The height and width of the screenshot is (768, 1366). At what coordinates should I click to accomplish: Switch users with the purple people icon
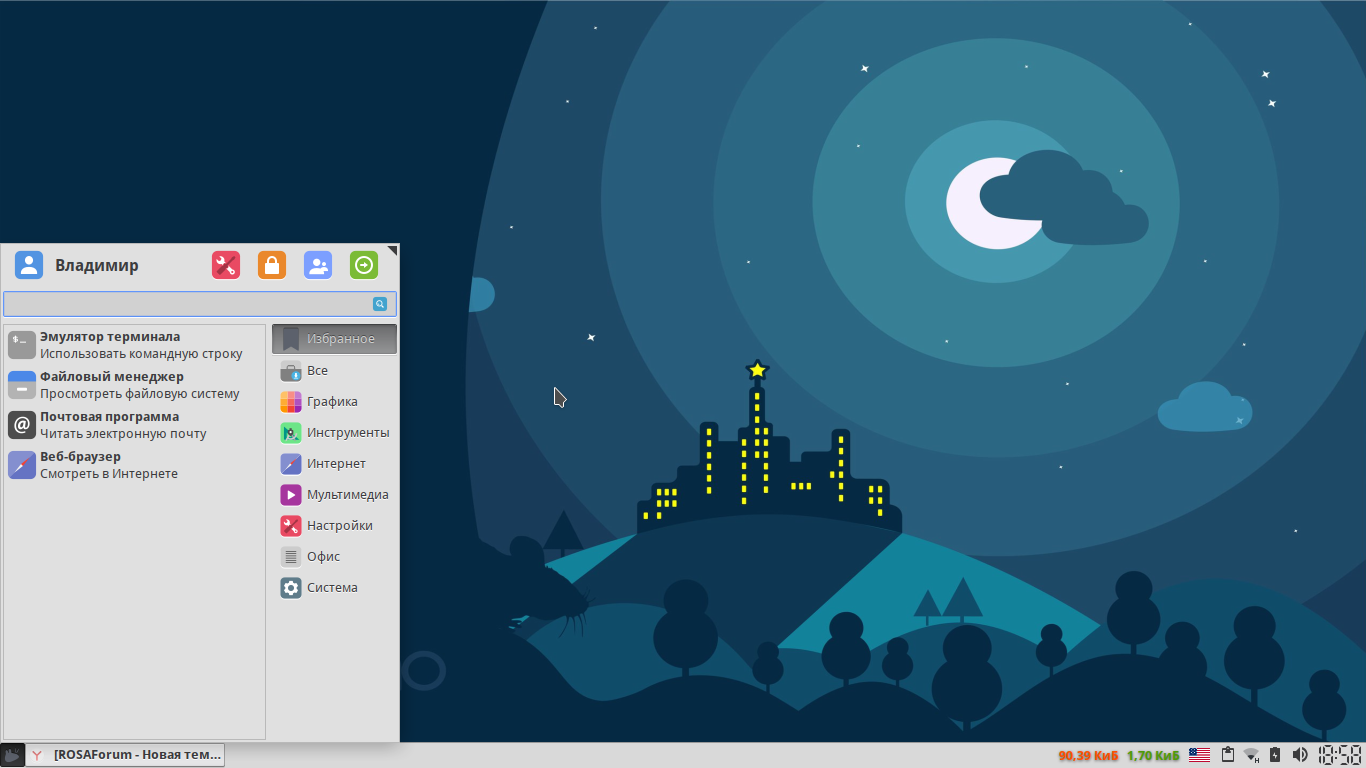(x=318, y=265)
